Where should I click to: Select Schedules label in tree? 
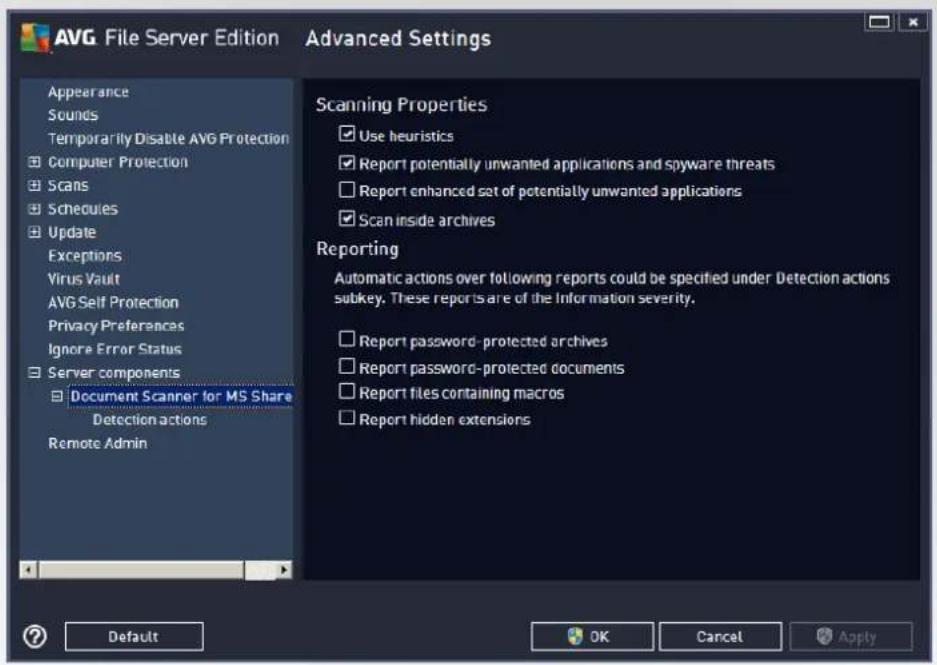83,209
